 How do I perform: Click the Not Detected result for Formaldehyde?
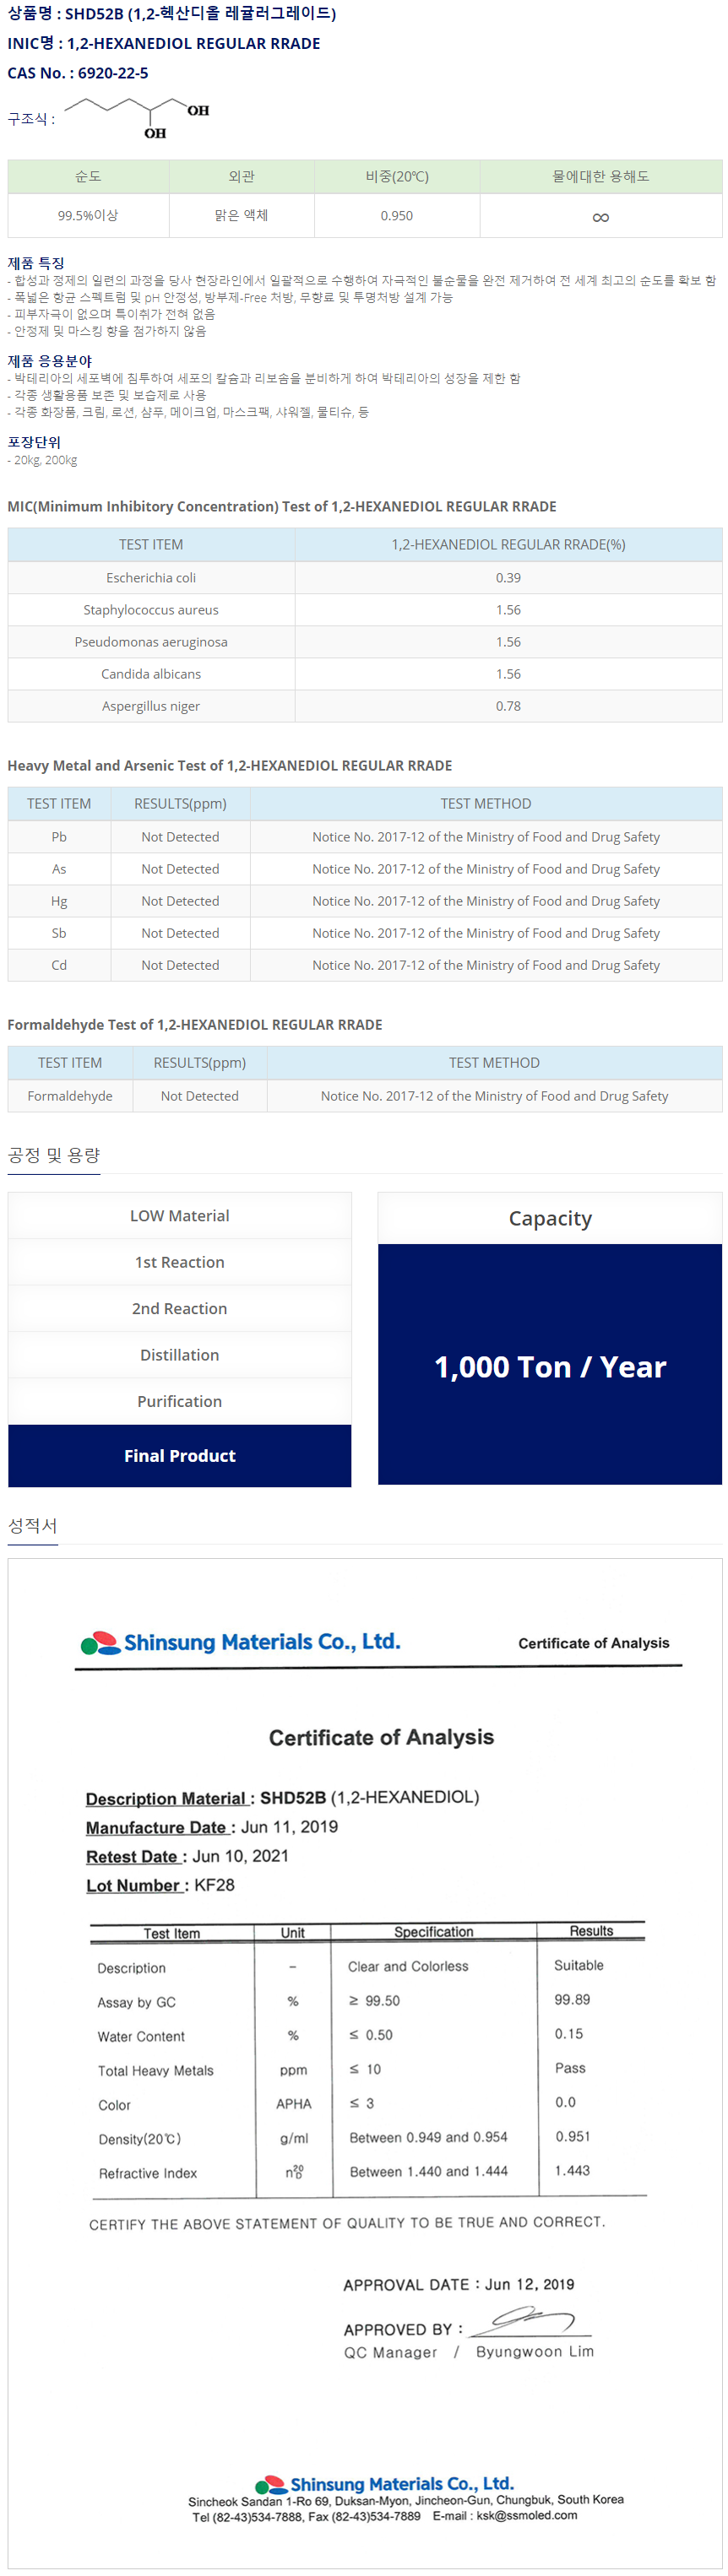tap(200, 1095)
